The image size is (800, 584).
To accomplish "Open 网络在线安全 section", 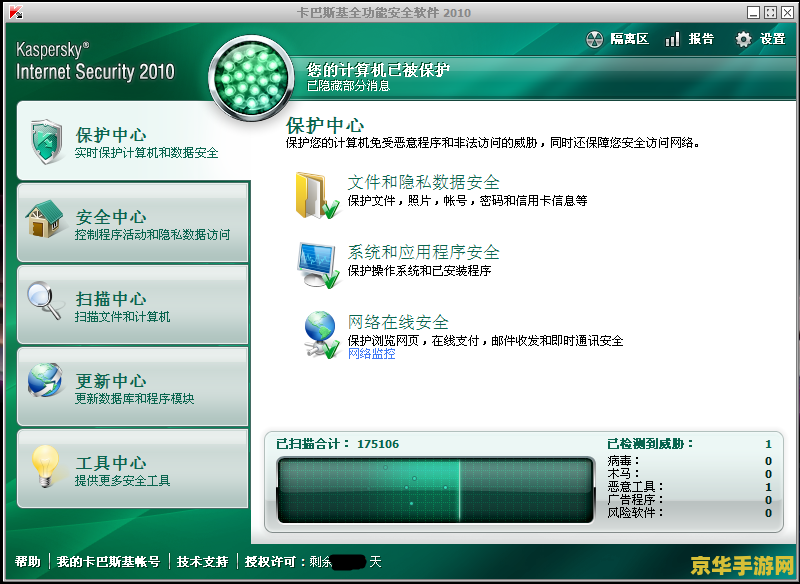I will (398, 322).
